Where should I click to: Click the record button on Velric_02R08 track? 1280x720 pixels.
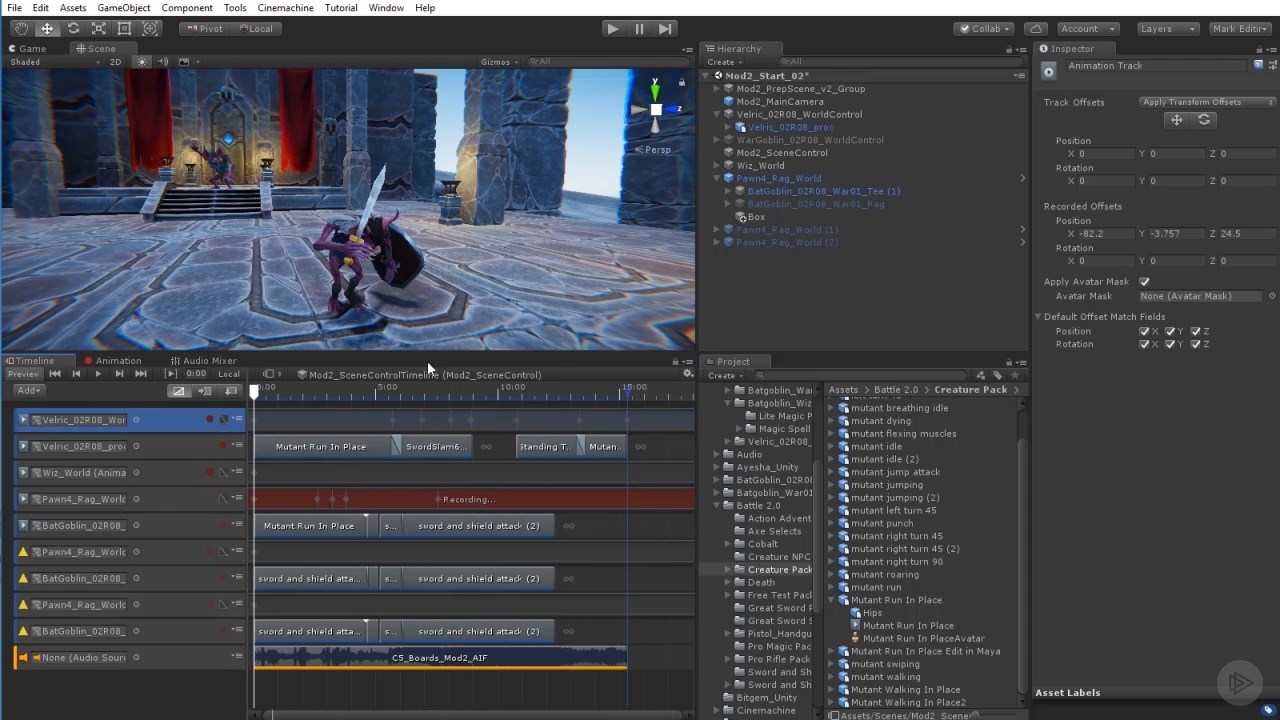tap(210, 418)
